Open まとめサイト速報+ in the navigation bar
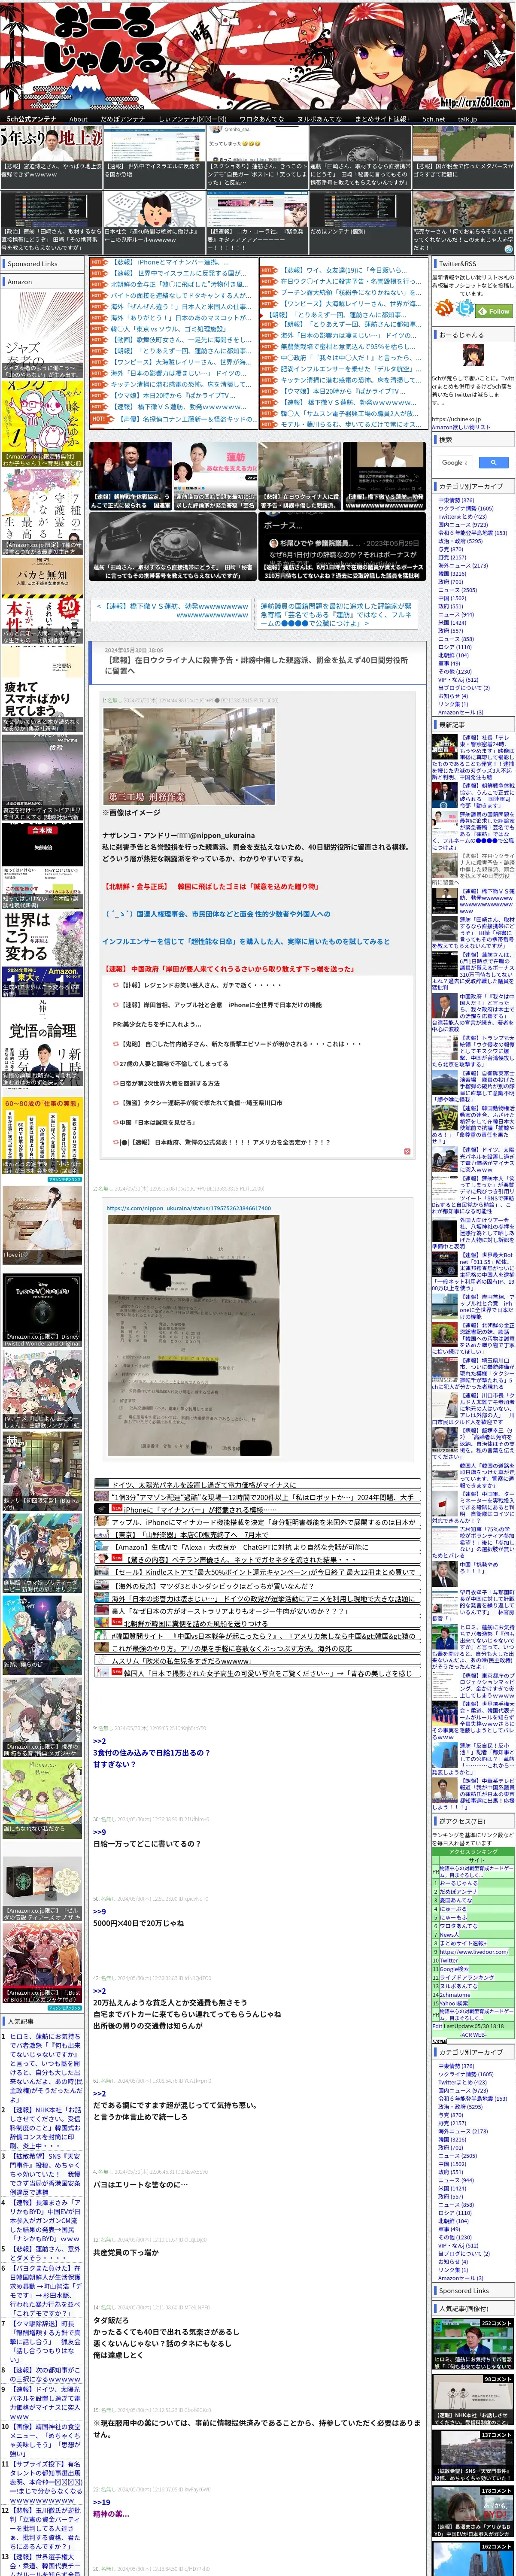This screenshot has height=2576, width=516. [382, 118]
